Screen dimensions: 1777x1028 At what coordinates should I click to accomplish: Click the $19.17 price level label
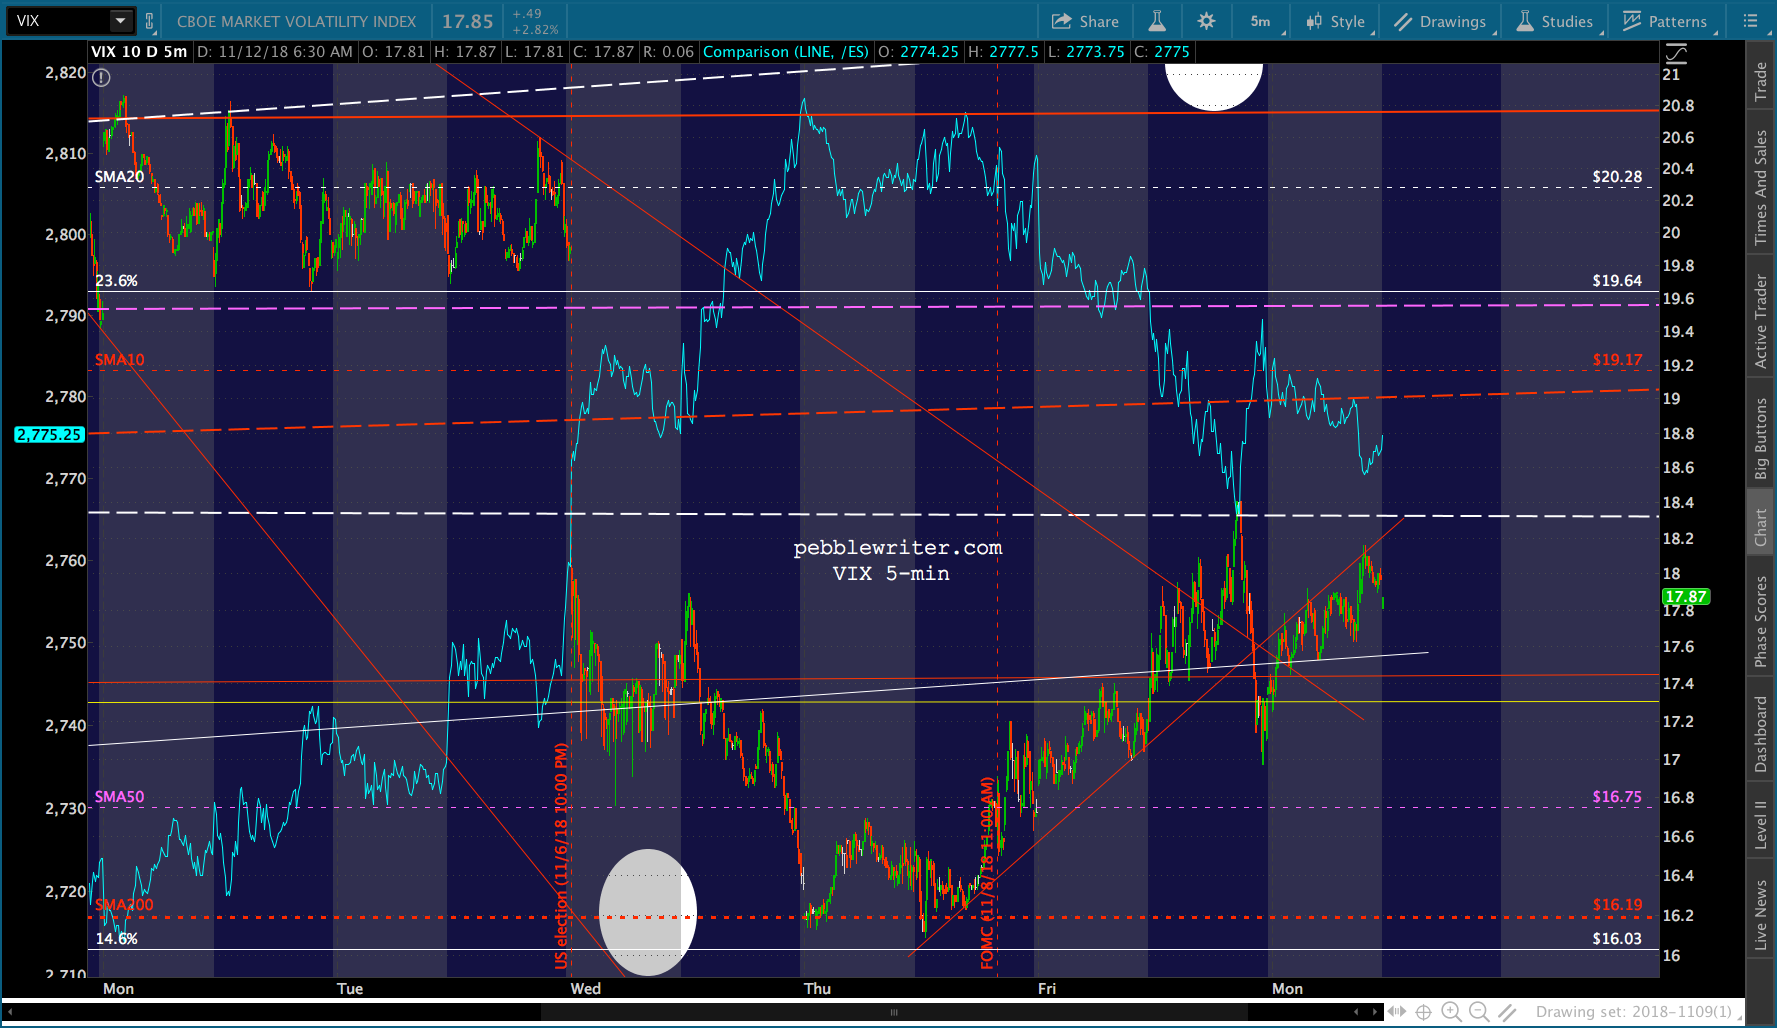1617,360
